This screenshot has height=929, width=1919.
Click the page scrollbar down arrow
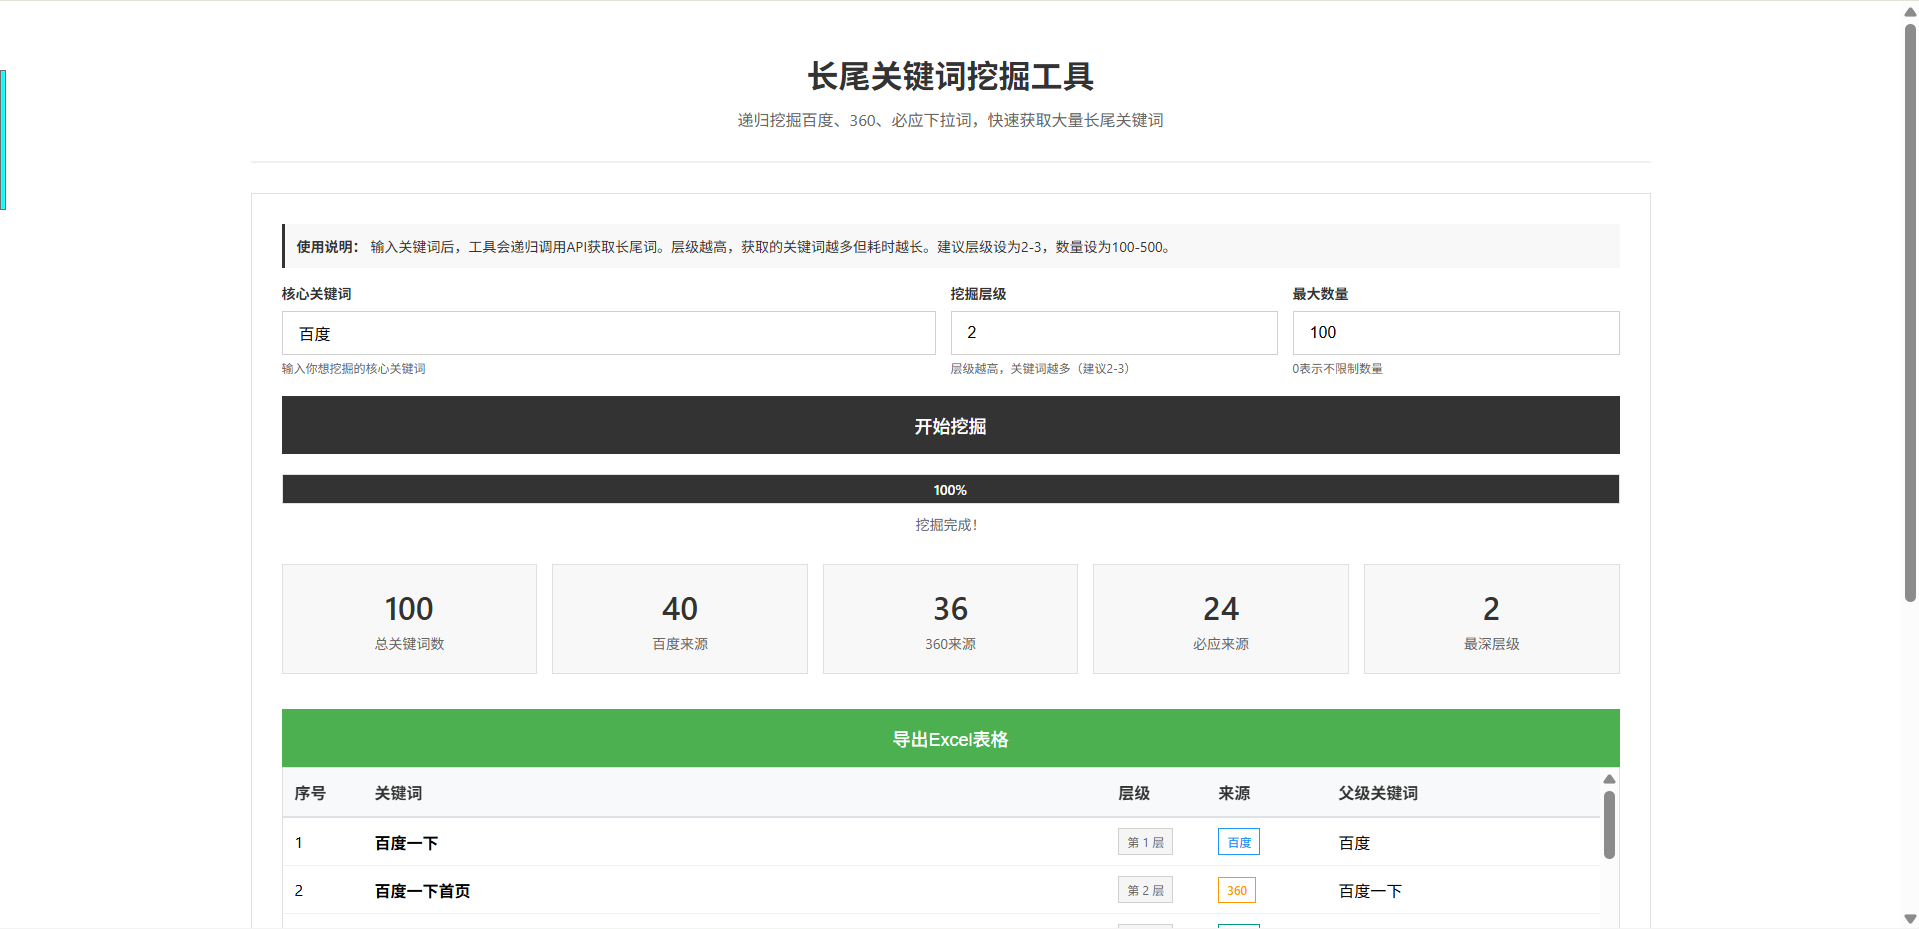[x=1910, y=920]
